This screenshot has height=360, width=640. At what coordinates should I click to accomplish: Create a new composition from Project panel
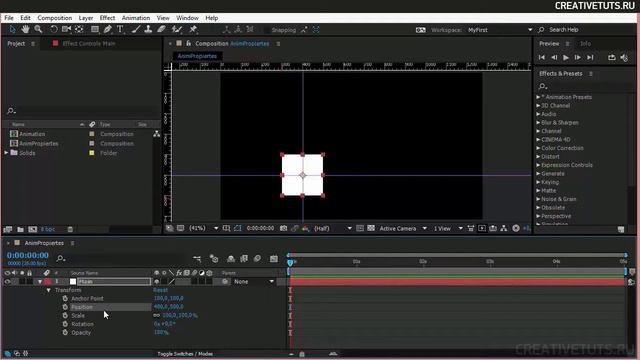click(33, 229)
